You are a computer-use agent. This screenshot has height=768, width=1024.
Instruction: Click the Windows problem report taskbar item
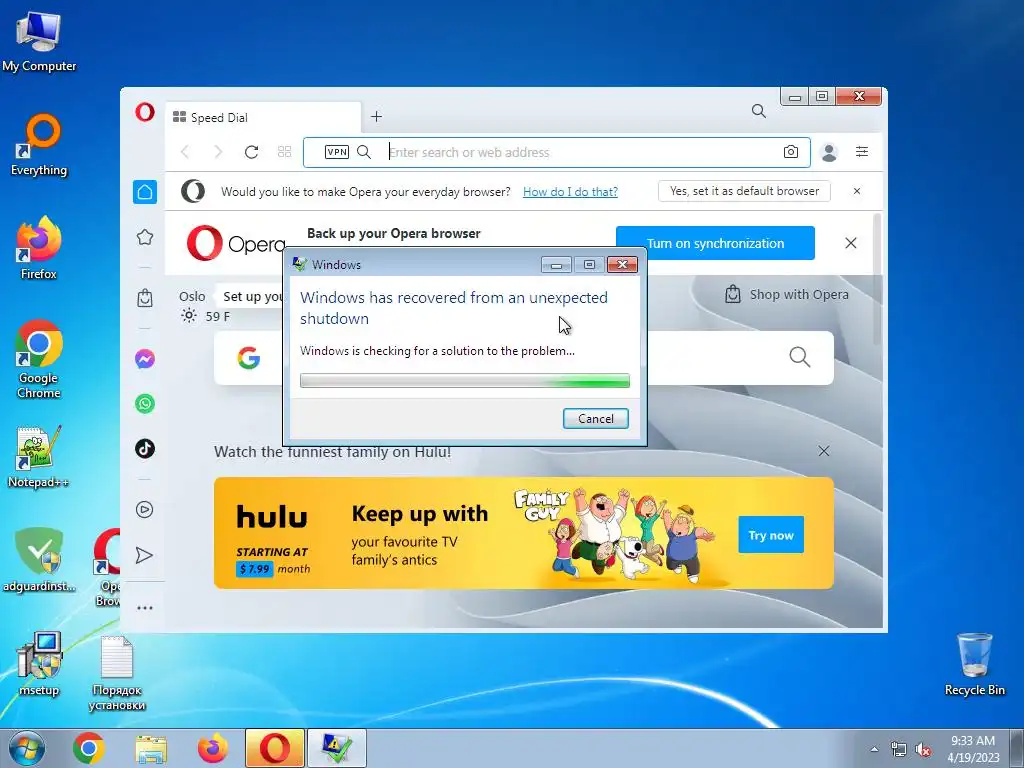[337, 748]
